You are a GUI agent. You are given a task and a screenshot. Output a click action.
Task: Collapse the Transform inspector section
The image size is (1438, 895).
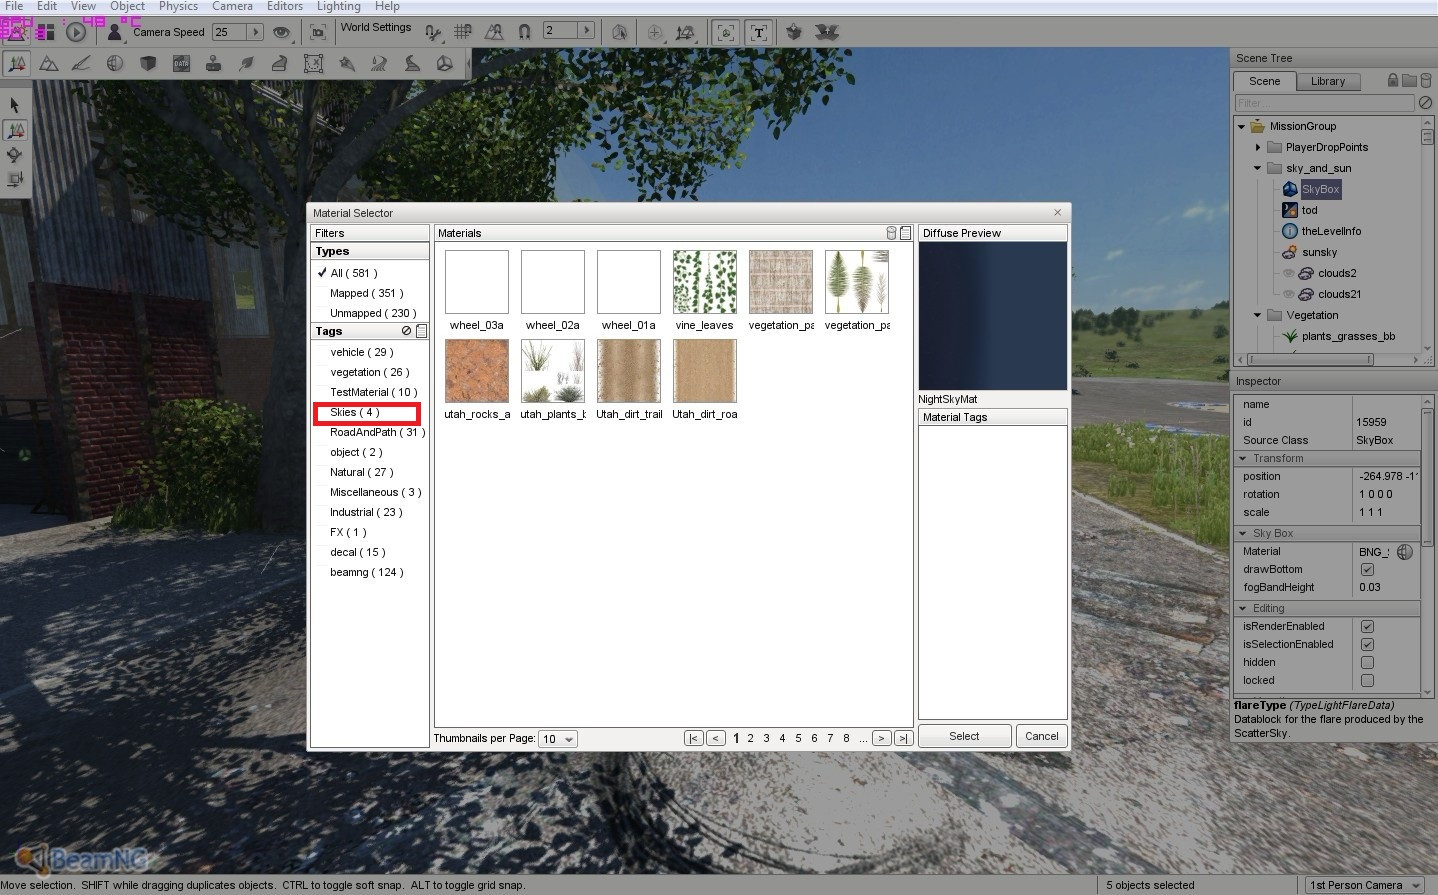click(1243, 458)
